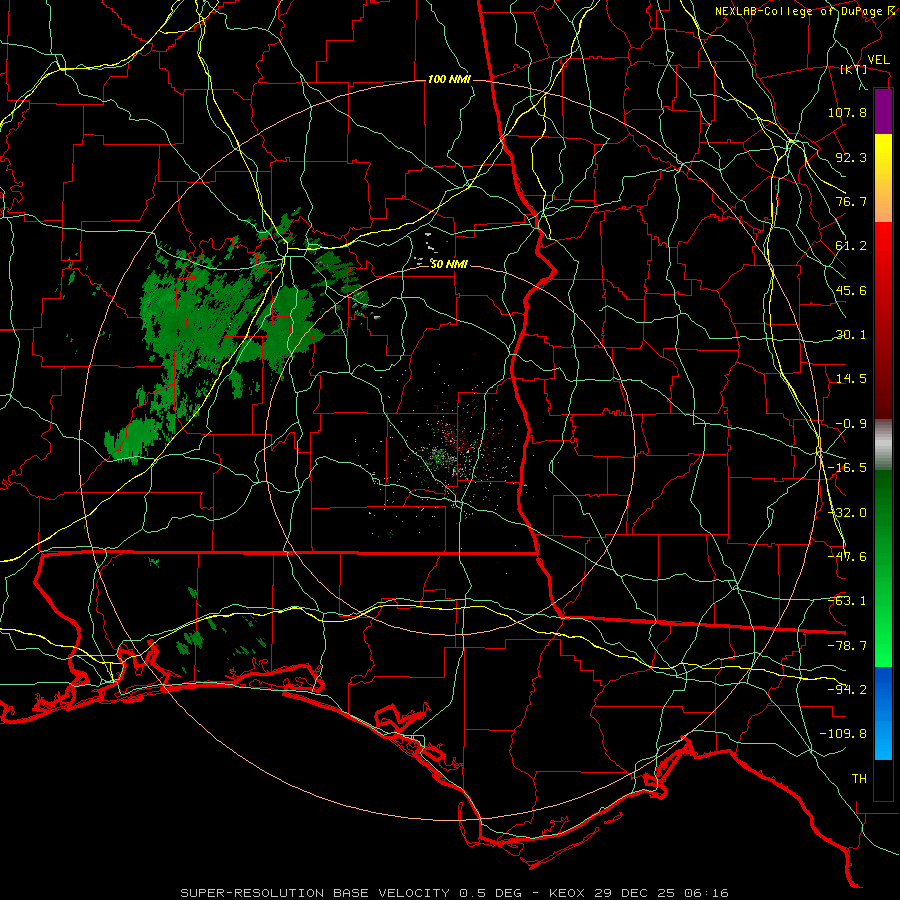Click the TH label on the legend
The width and height of the screenshot is (900, 900).
tap(859, 779)
